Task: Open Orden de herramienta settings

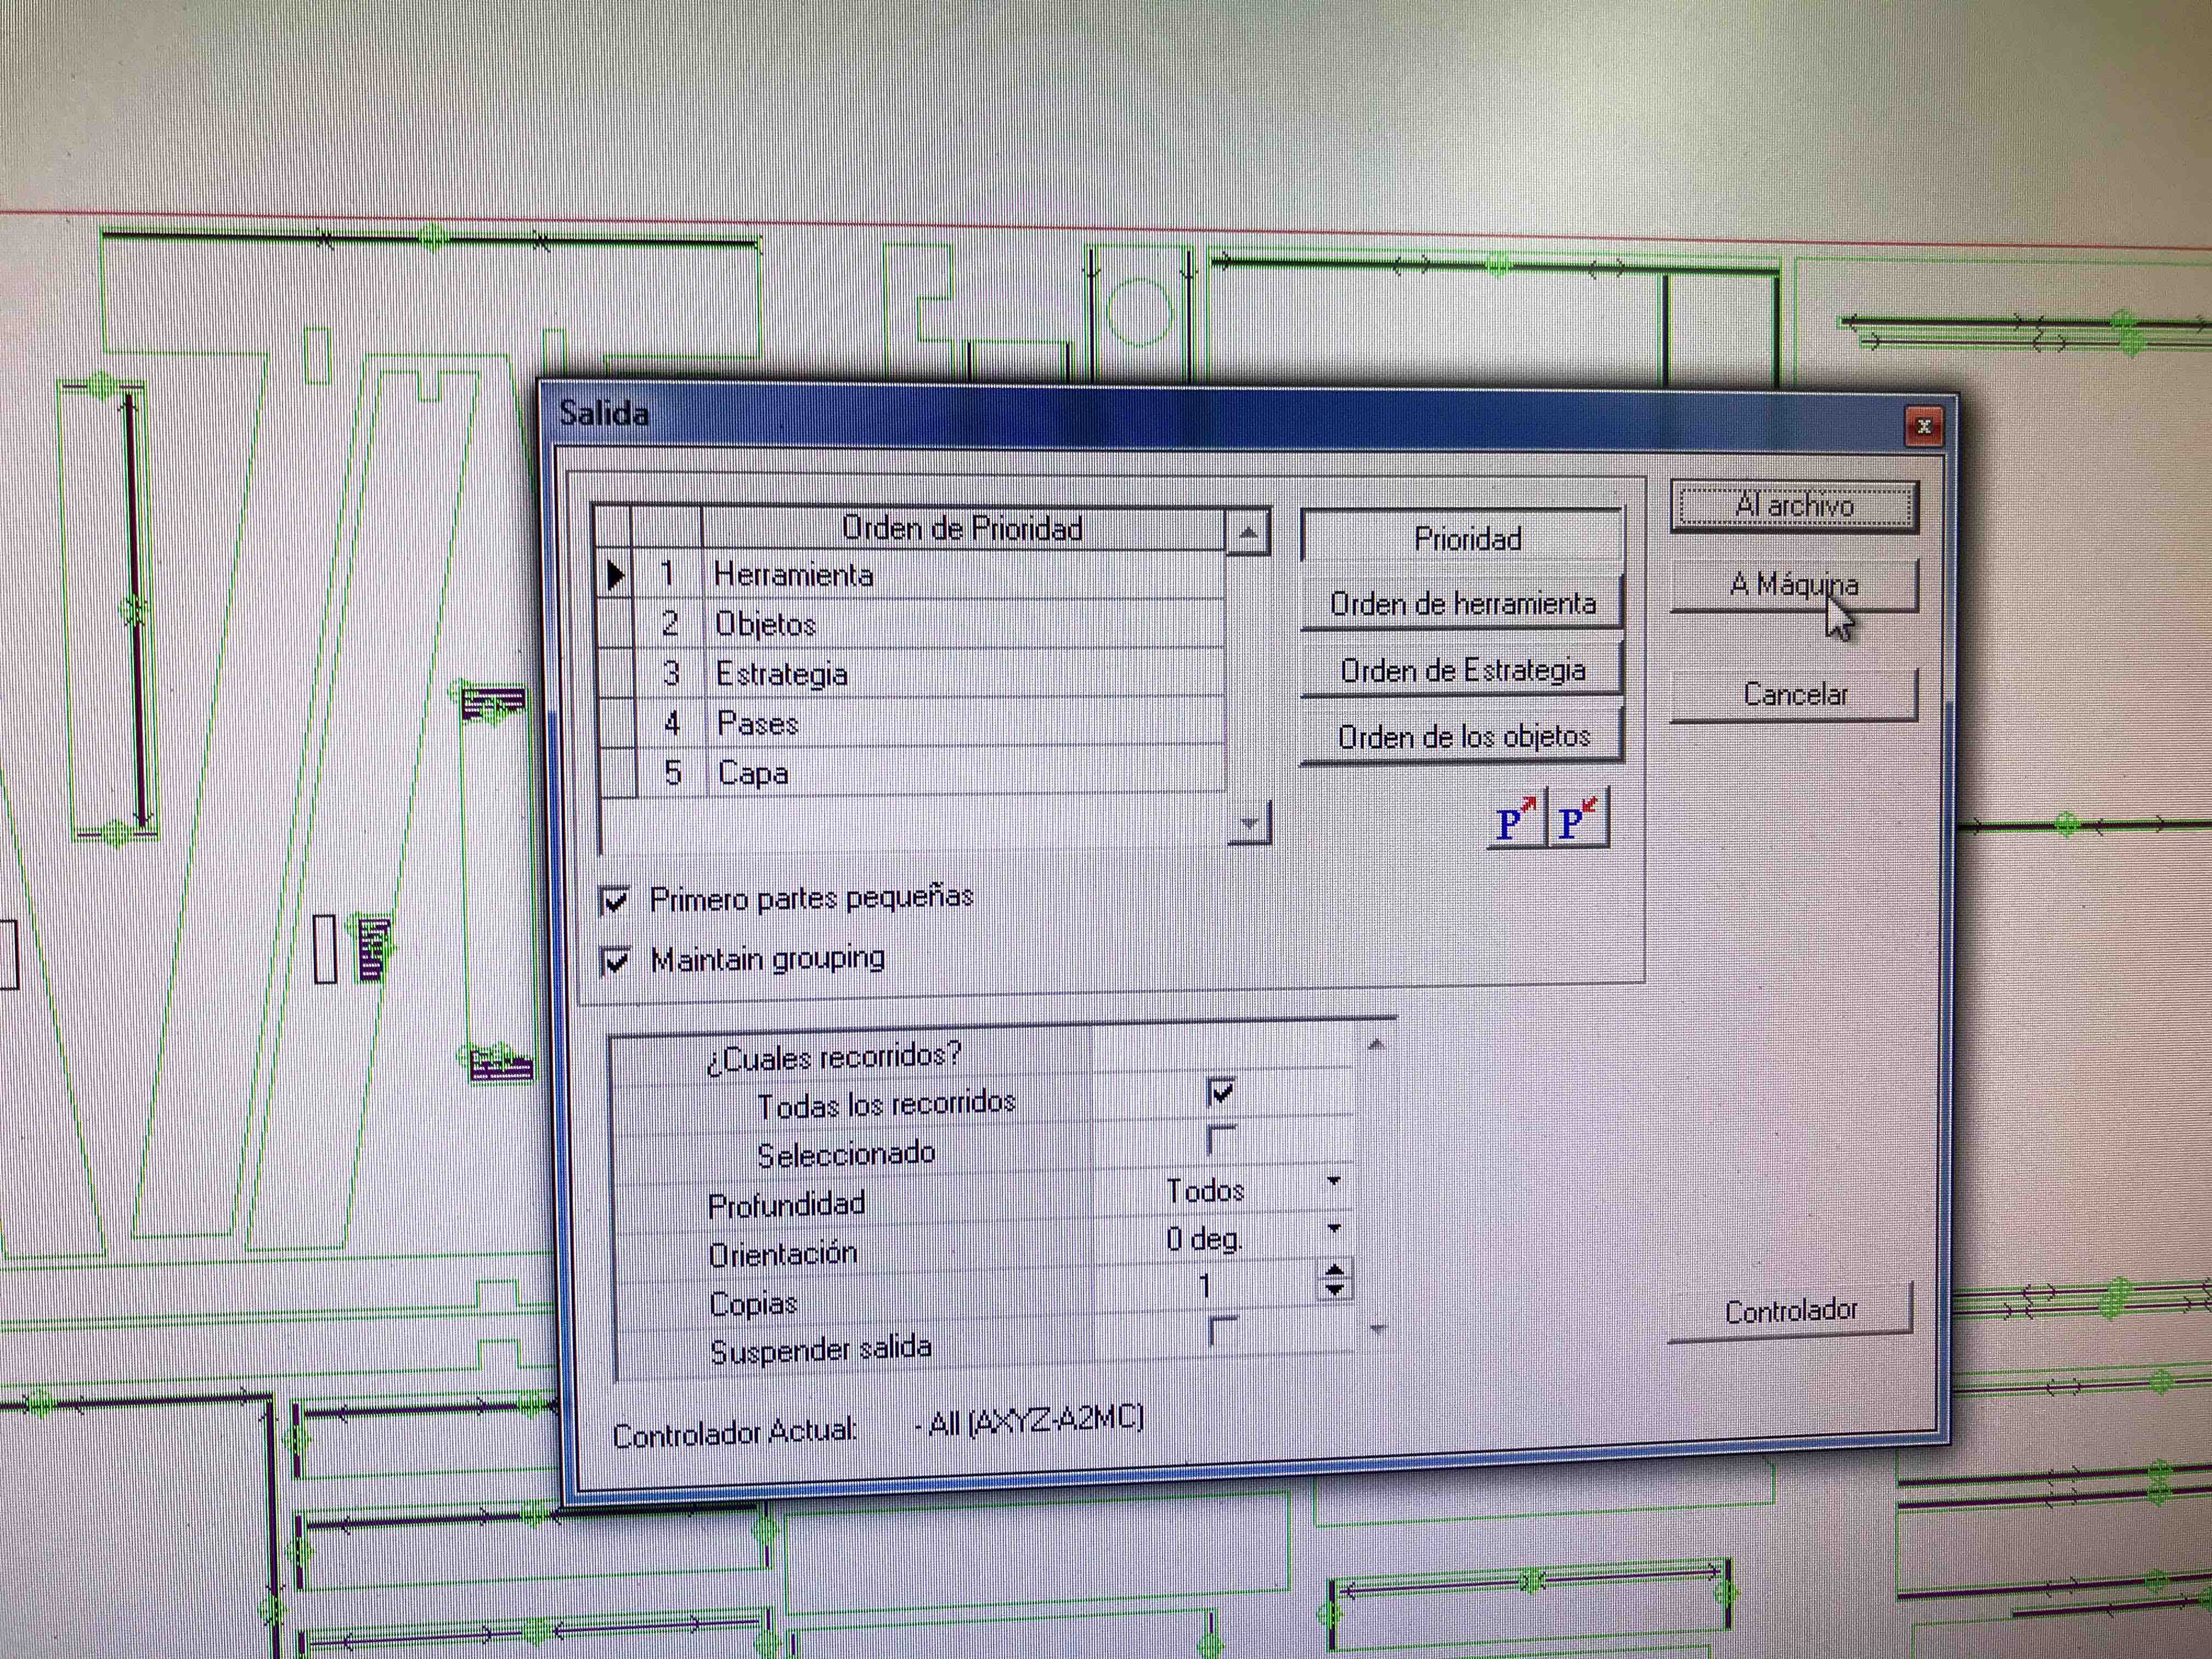Action: [1462, 604]
